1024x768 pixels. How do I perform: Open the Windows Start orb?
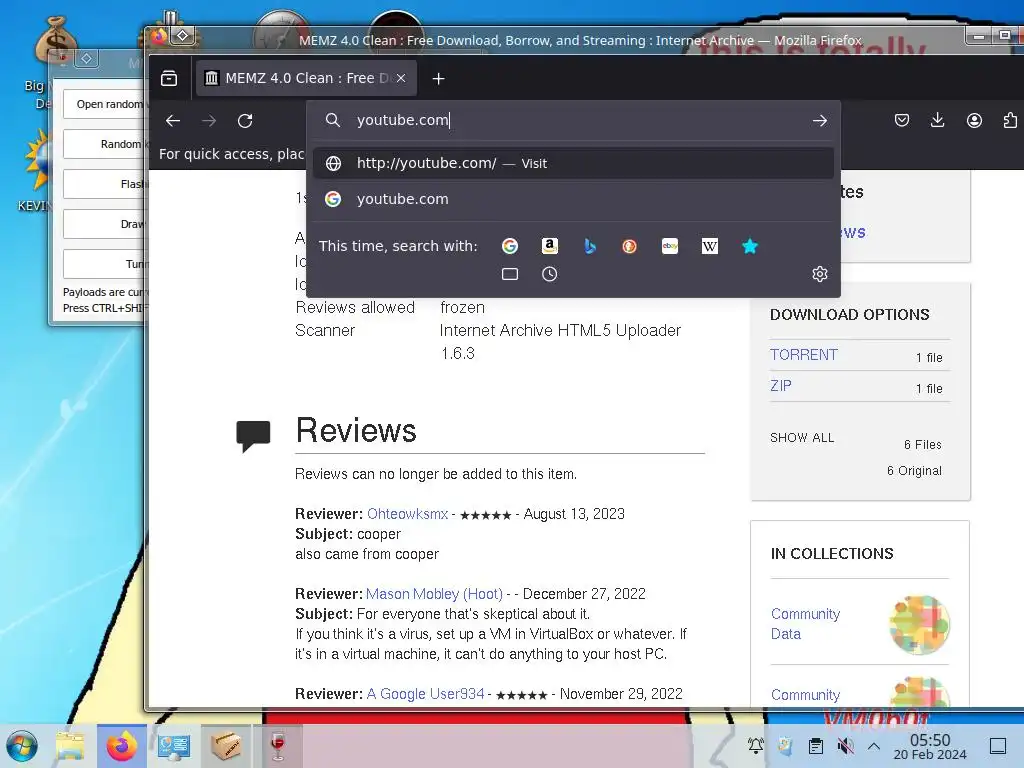pos(22,746)
